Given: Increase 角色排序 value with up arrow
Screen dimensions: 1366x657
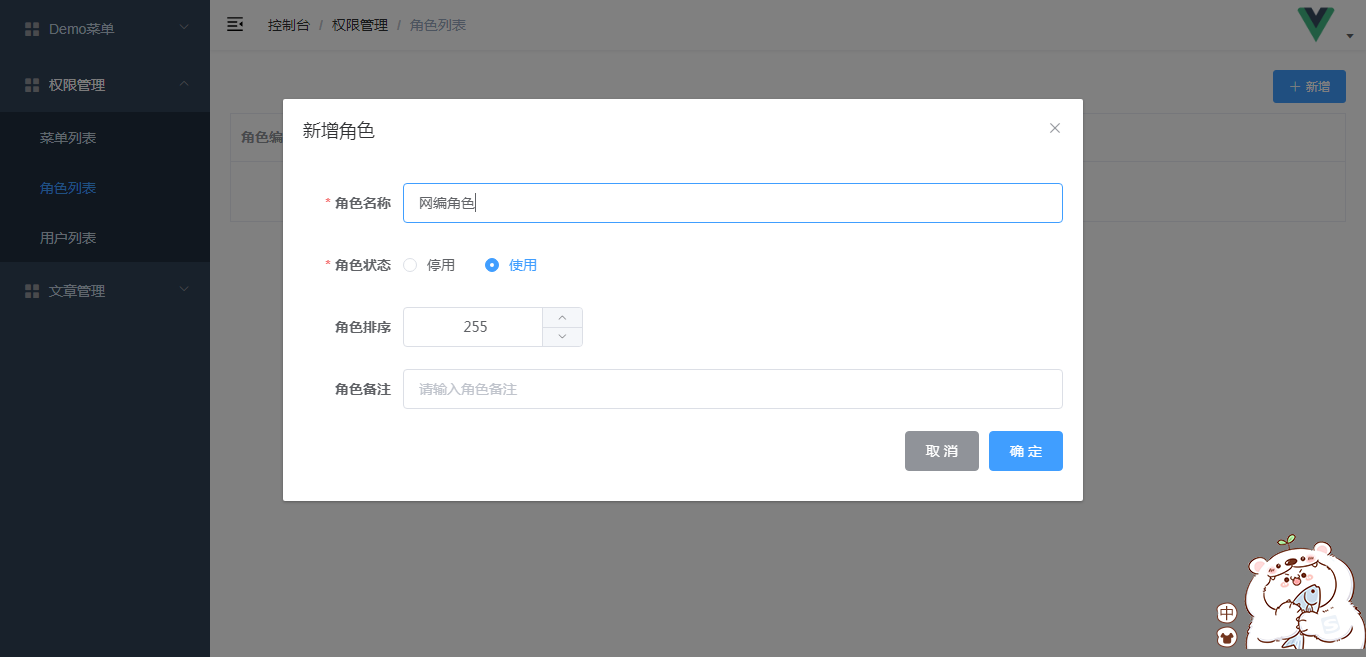Looking at the screenshot, I should pyautogui.click(x=562, y=317).
